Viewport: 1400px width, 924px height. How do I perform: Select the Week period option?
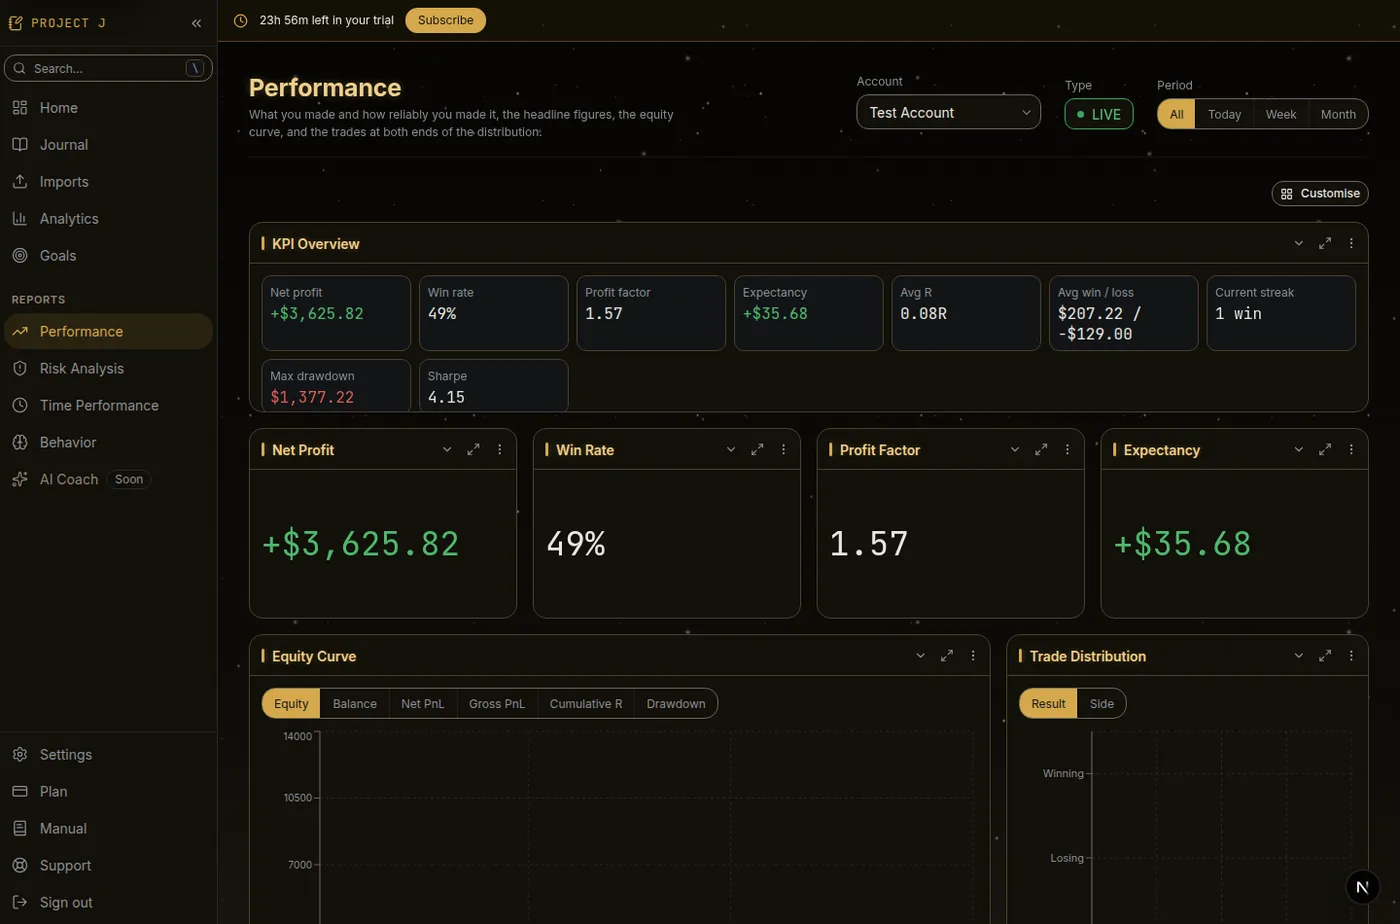tap(1281, 114)
